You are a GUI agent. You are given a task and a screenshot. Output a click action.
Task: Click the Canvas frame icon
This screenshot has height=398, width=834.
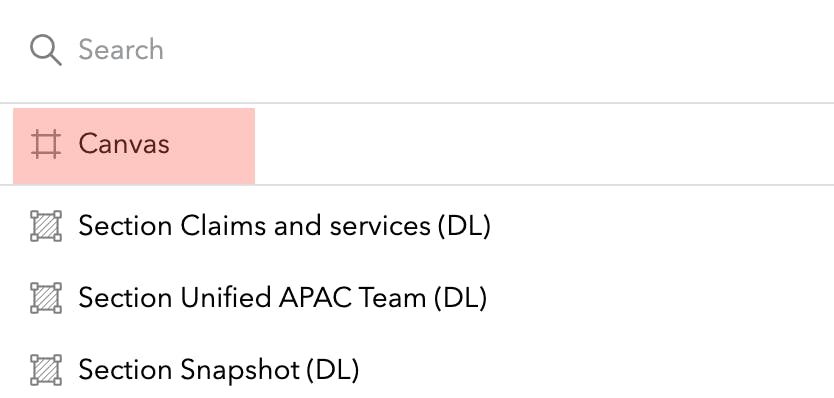(x=46, y=145)
